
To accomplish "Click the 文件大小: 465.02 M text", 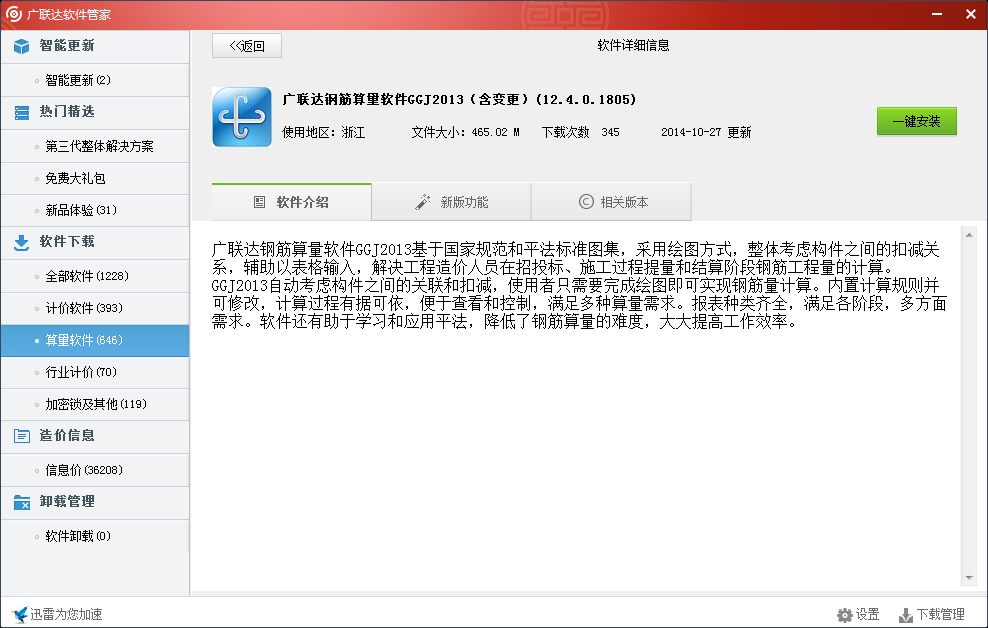I will tap(466, 132).
